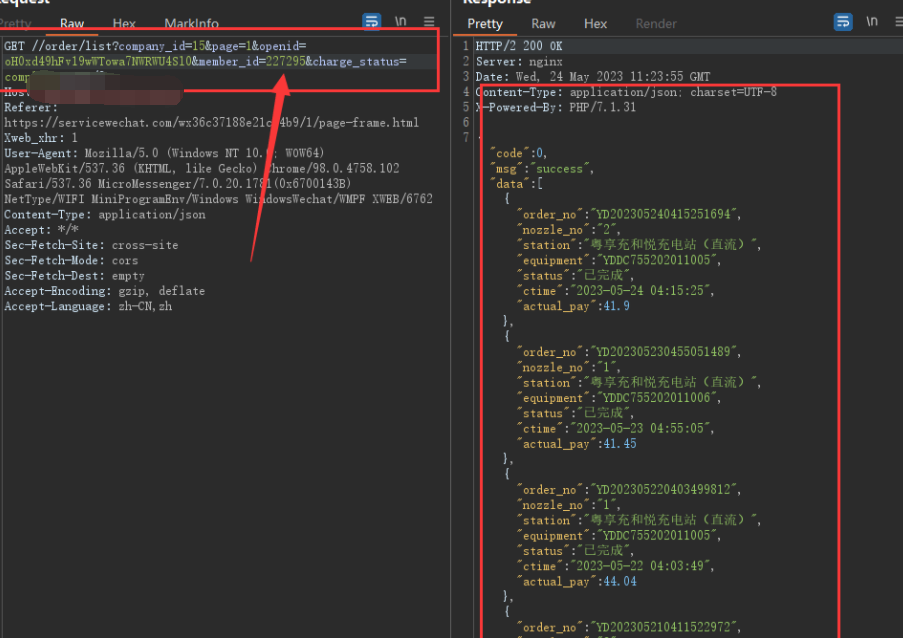
Task: Open the Response panel hamburger options menu
Action: [x=897, y=21]
